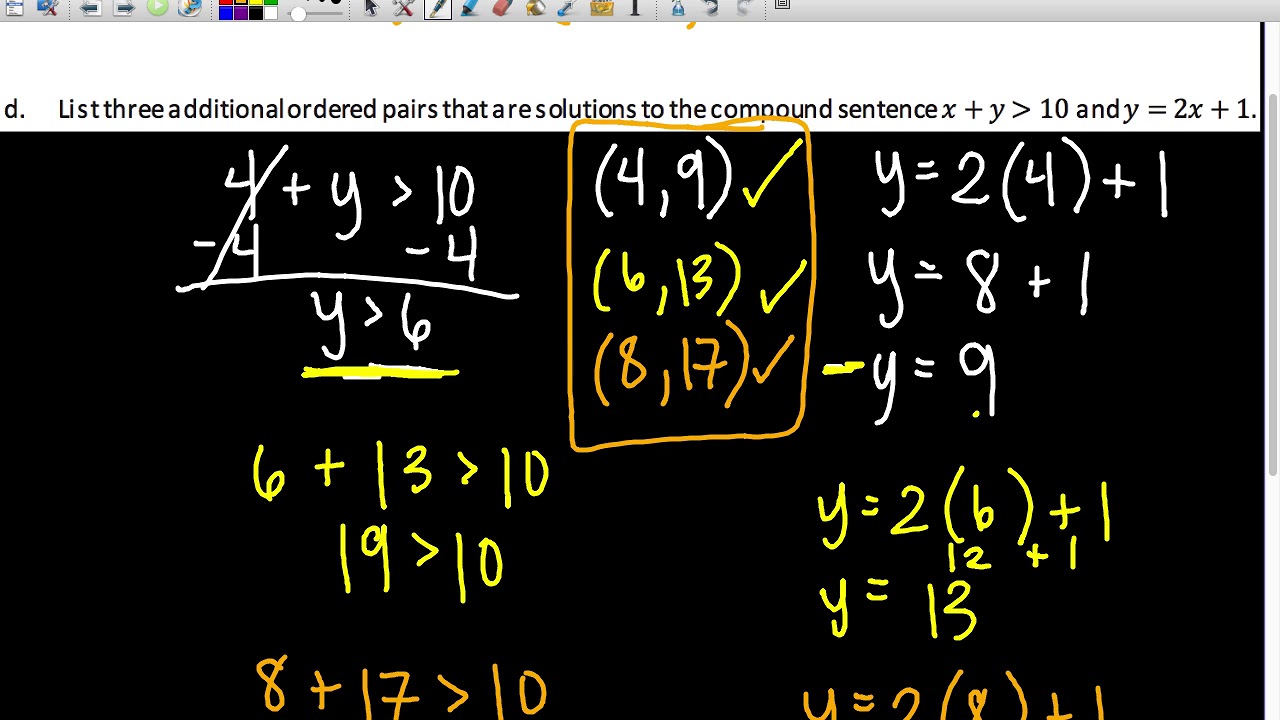Viewport: 1280px width, 720px height.
Task: Choose the purple color swatch
Action: tap(241, 13)
